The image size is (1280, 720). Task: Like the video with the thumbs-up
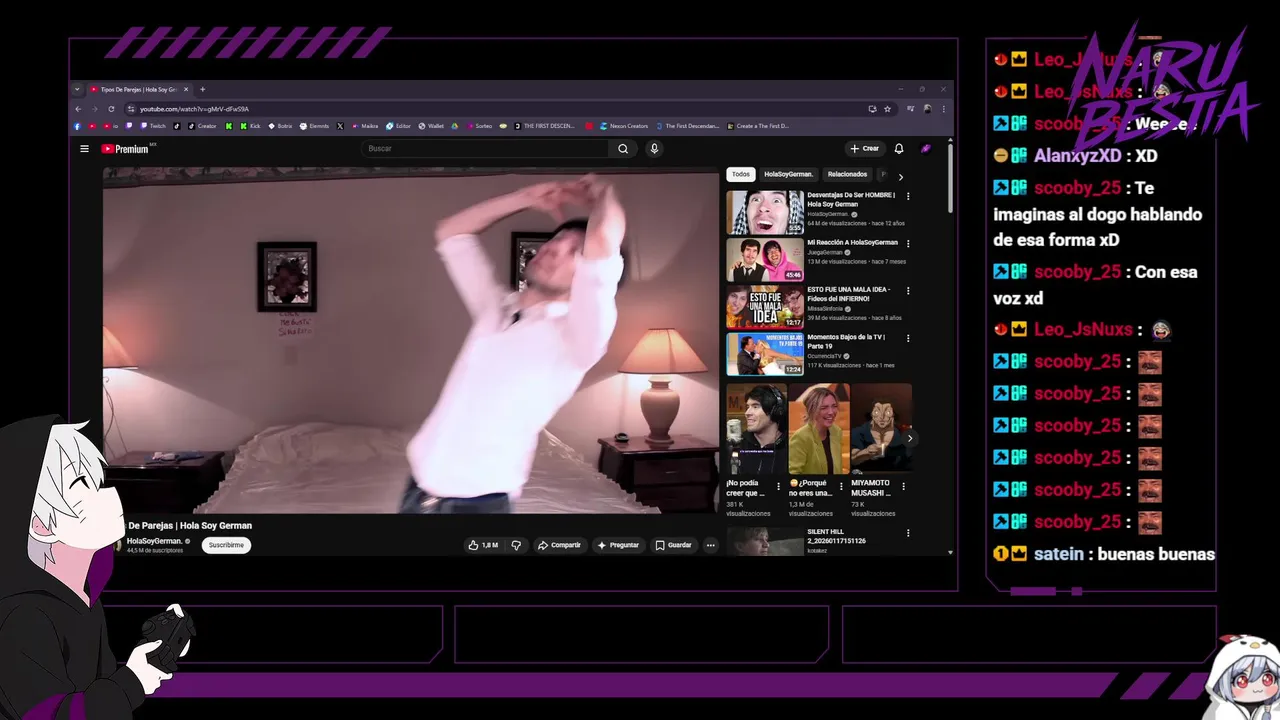483,545
